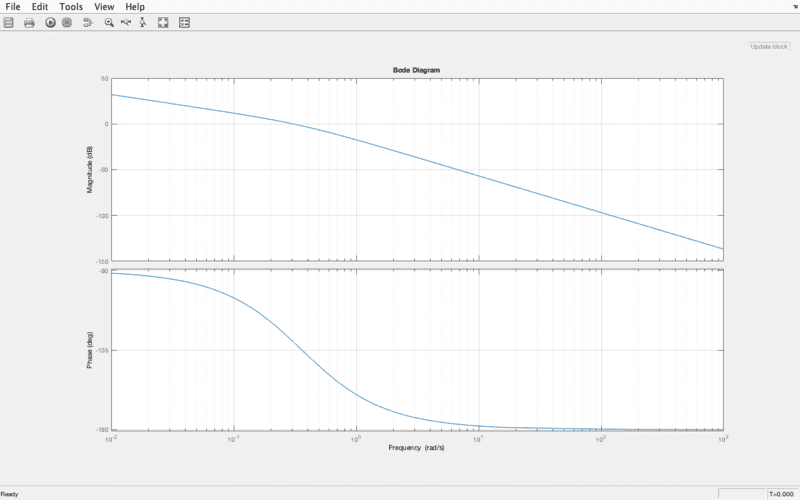Click the toolbar dock arrow at top right
Viewport: 800px width, 500px height.
[x=795, y=7]
